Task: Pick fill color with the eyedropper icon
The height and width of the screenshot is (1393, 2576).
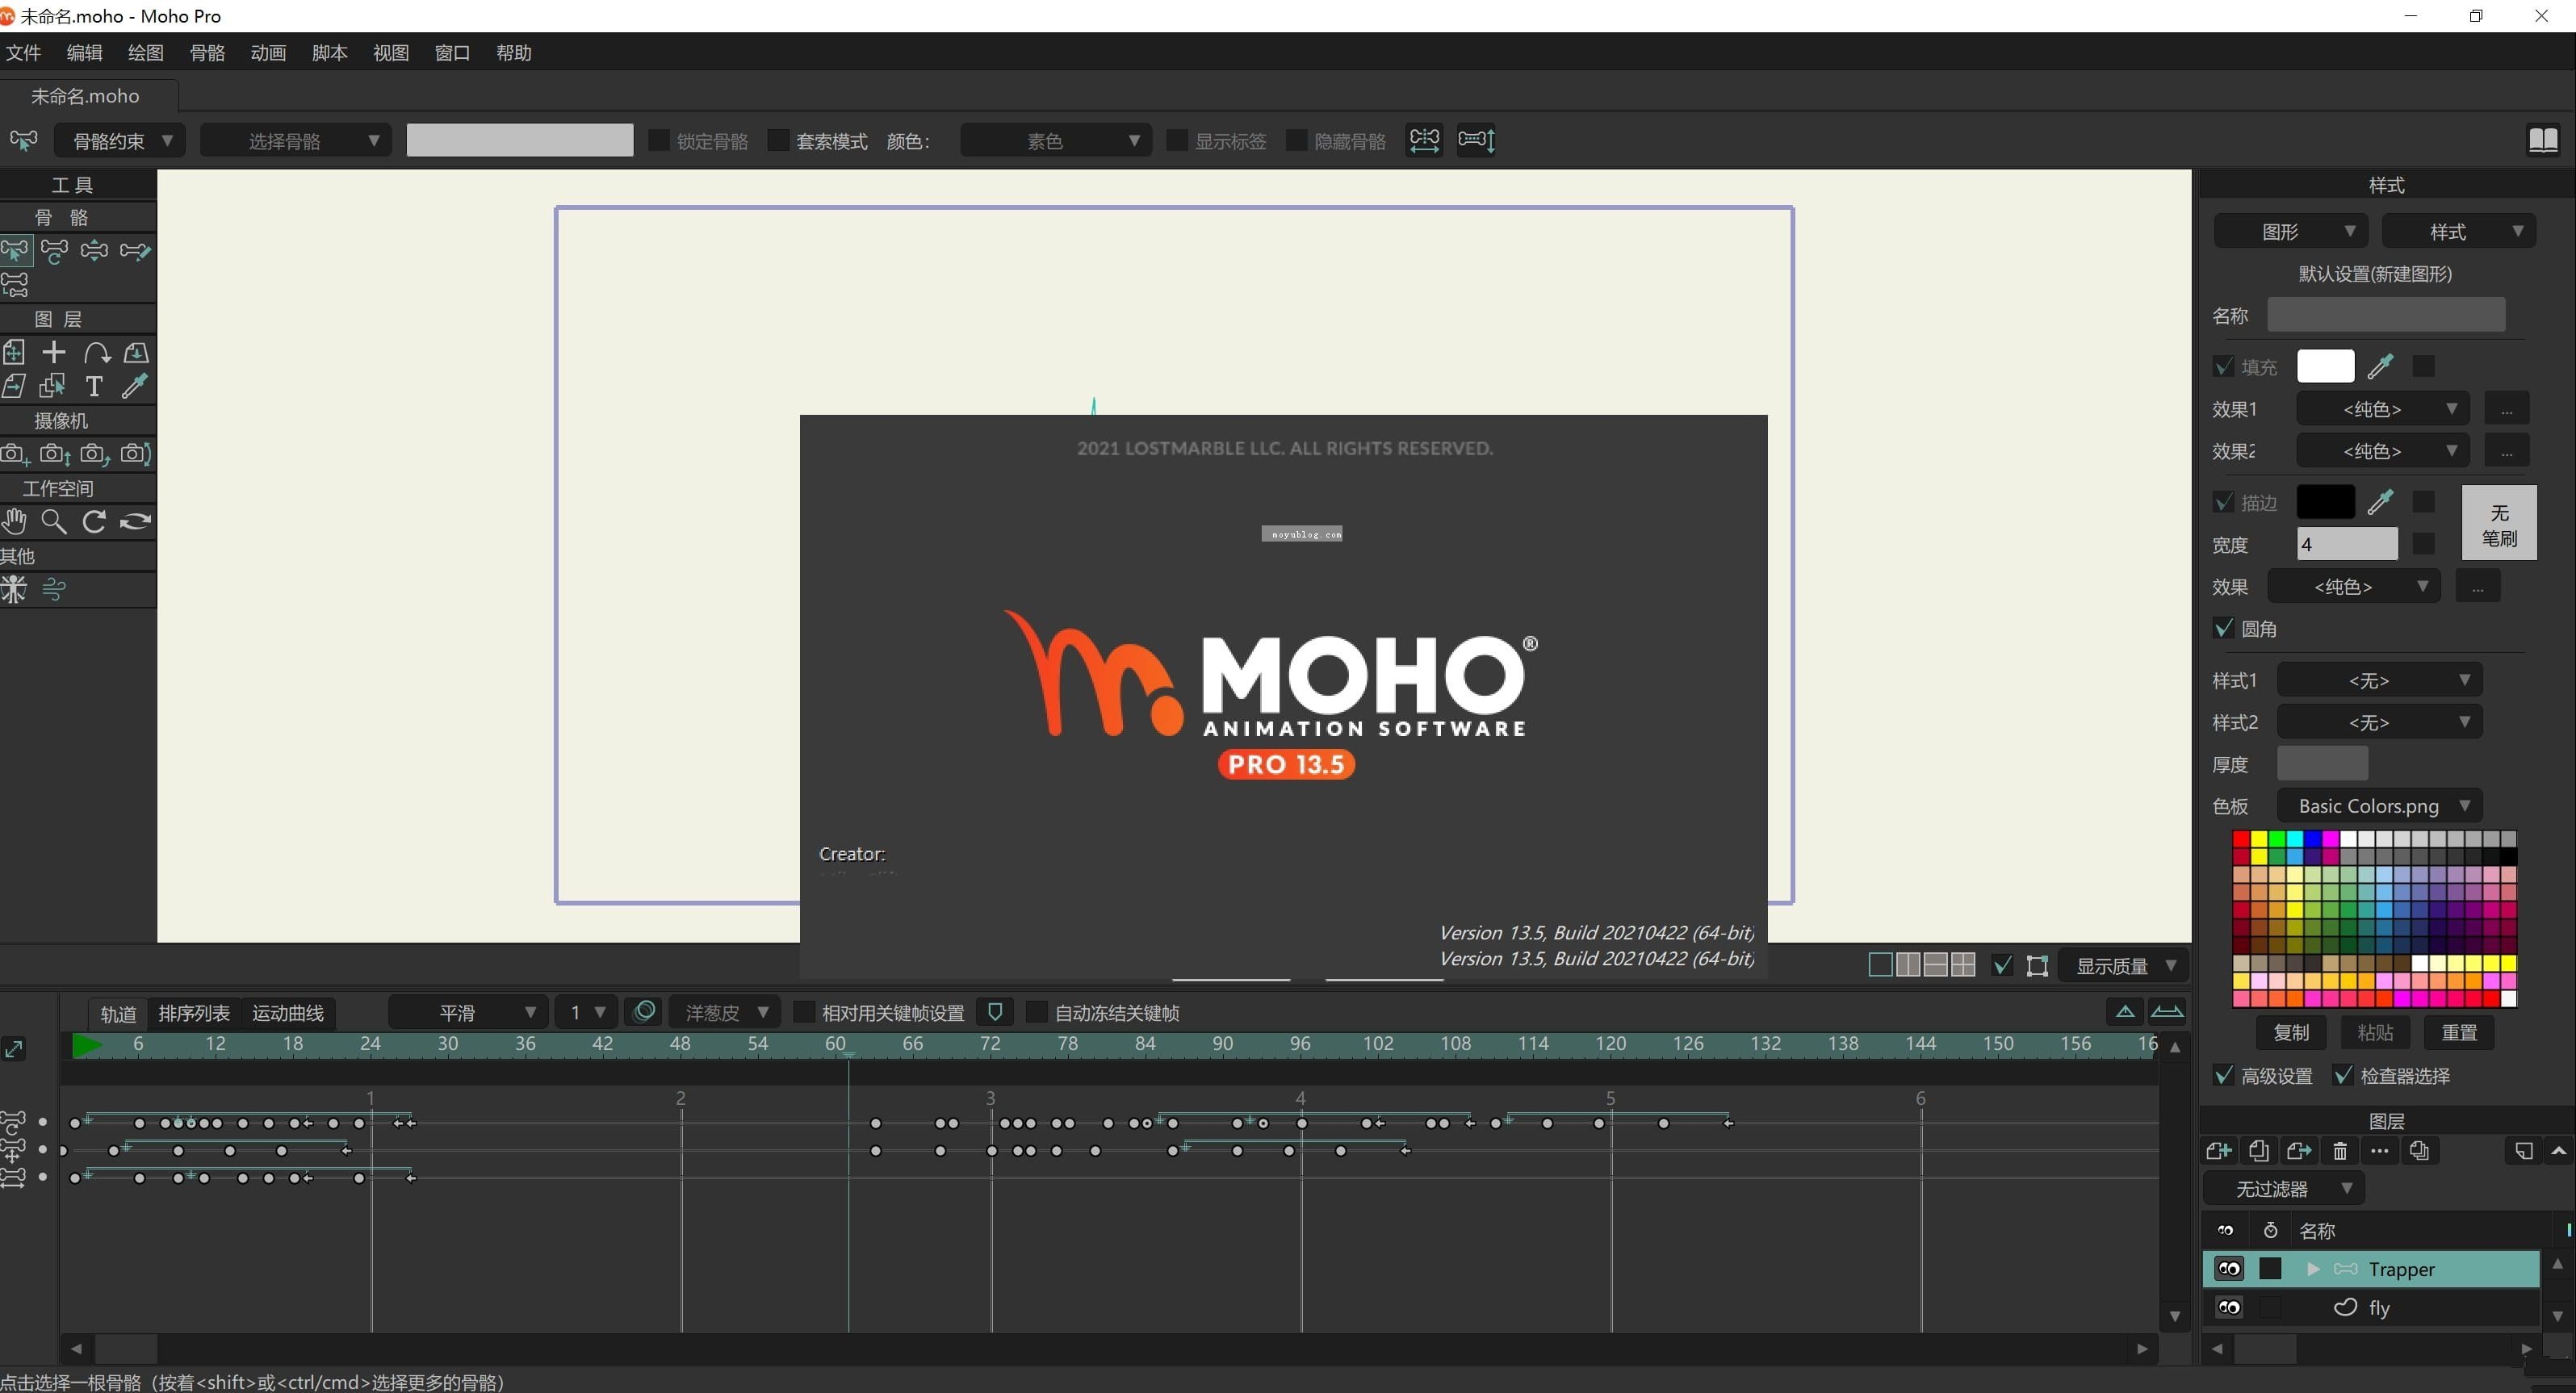Action: click(x=2381, y=366)
